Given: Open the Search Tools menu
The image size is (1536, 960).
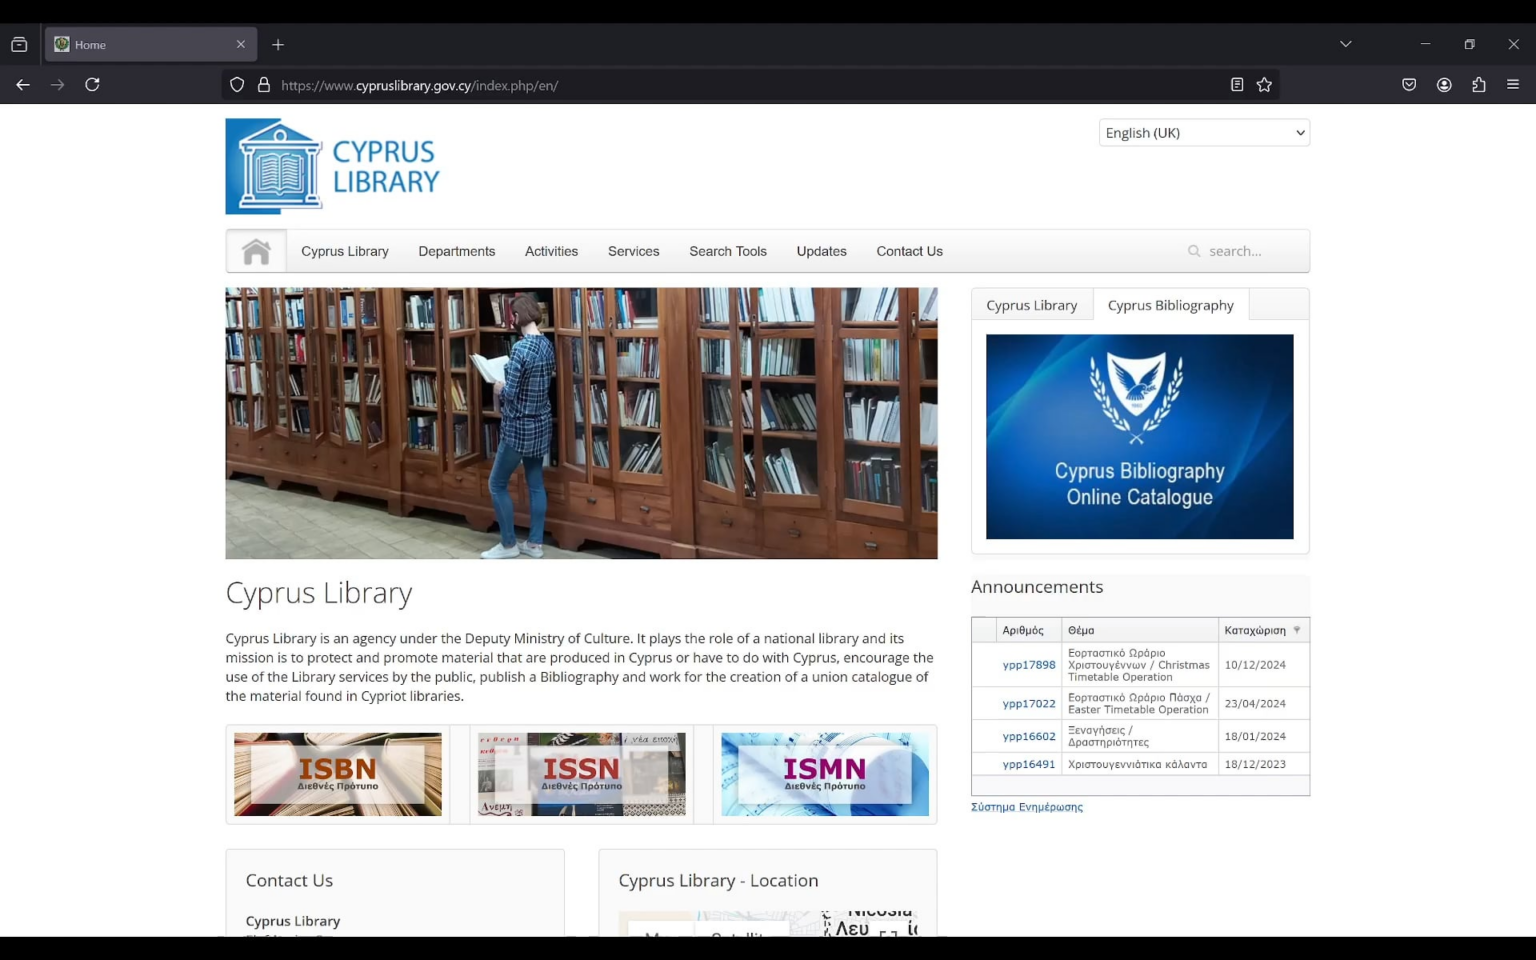Looking at the screenshot, I should pos(728,251).
